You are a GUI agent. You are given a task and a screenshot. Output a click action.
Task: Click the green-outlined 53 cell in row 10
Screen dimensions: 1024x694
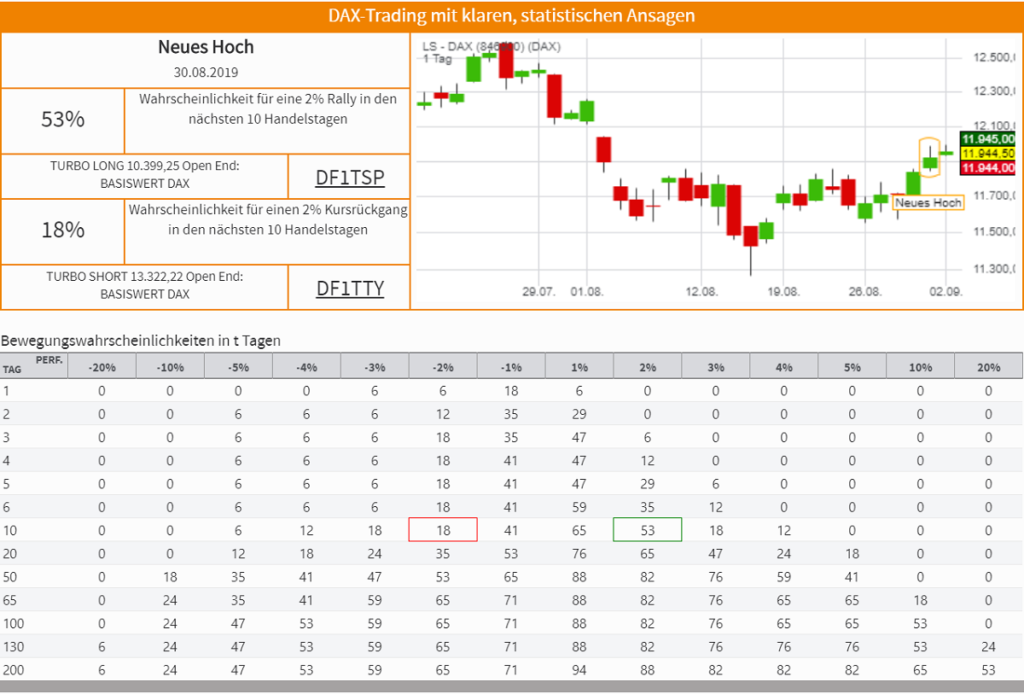click(x=648, y=529)
